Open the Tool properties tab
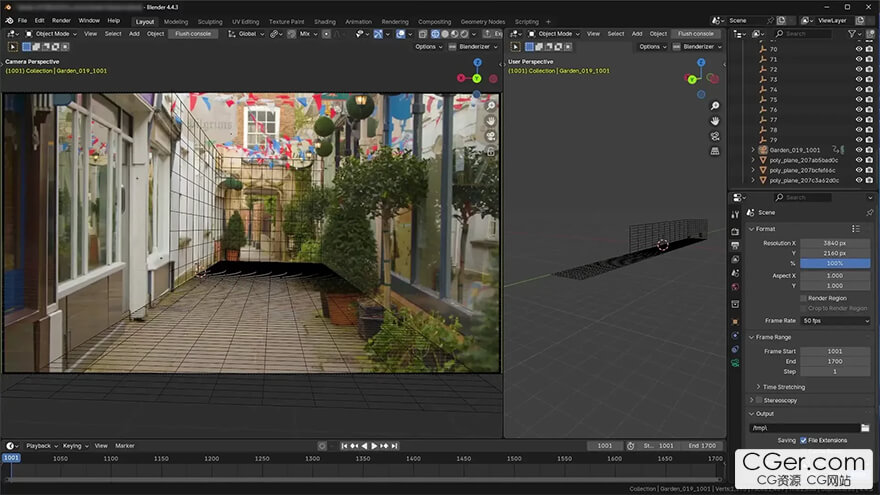 [x=735, y=214]
